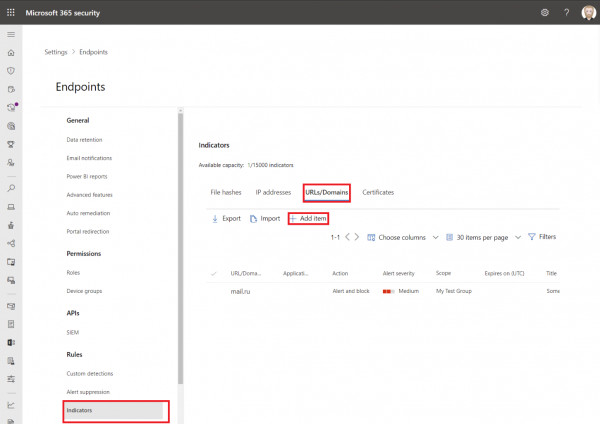The height and width of the screenshot is (424, 600).
Task: Click the Endpoints breadcrumb link
Action: [93, 52]
